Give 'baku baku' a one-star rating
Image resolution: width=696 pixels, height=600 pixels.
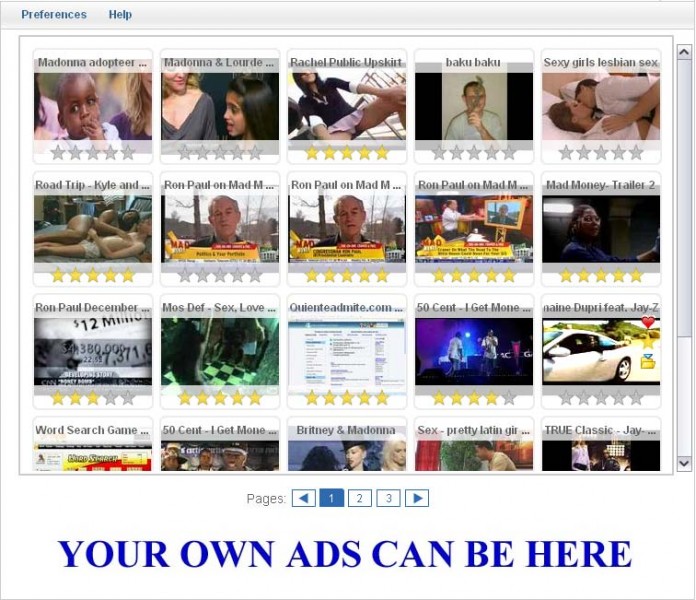(439, 153)
